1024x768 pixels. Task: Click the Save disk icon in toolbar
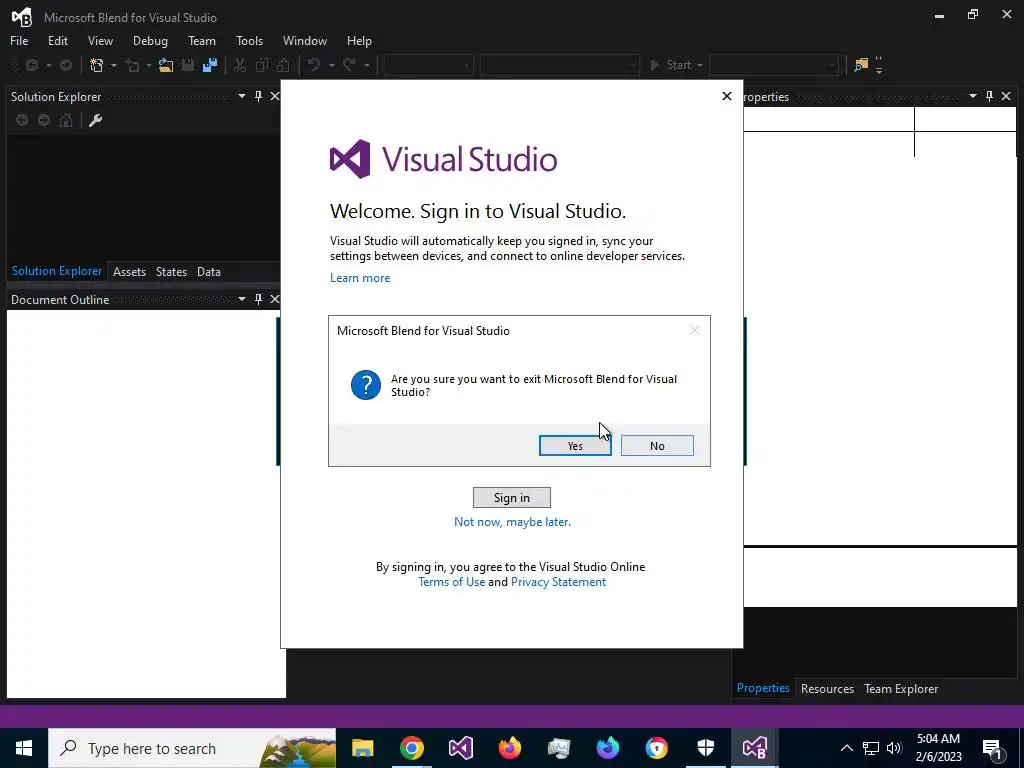(x=188, y=65)
